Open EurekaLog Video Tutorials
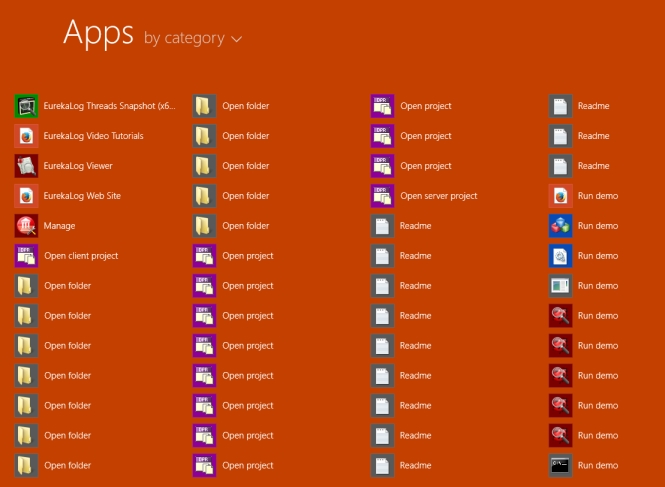This screenshot has width=665, height=487. coord(79,136)
